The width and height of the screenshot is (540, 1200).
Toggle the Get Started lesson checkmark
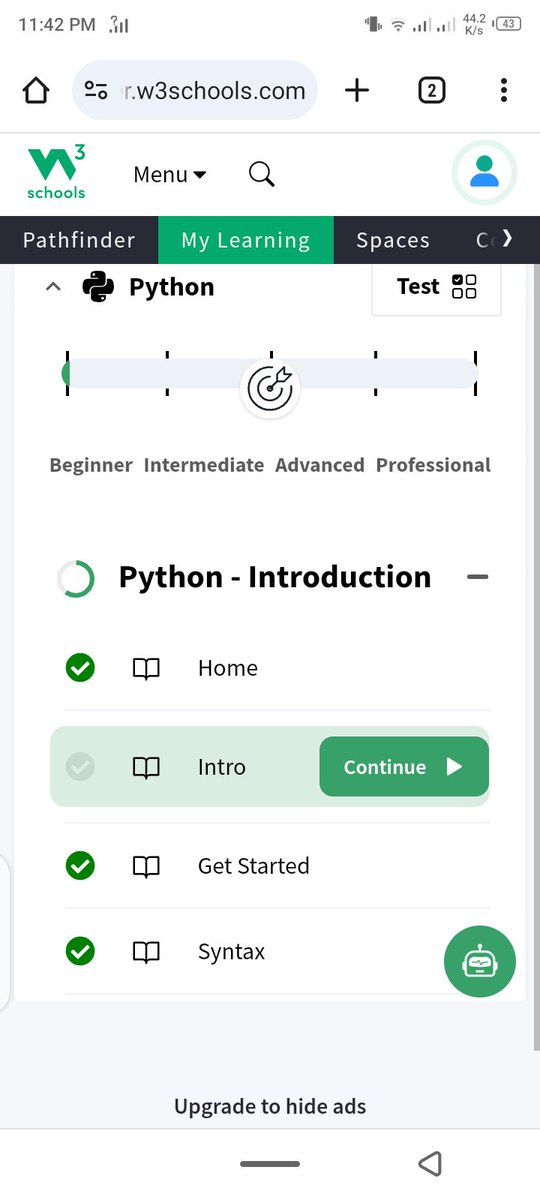tap(80, 866)
